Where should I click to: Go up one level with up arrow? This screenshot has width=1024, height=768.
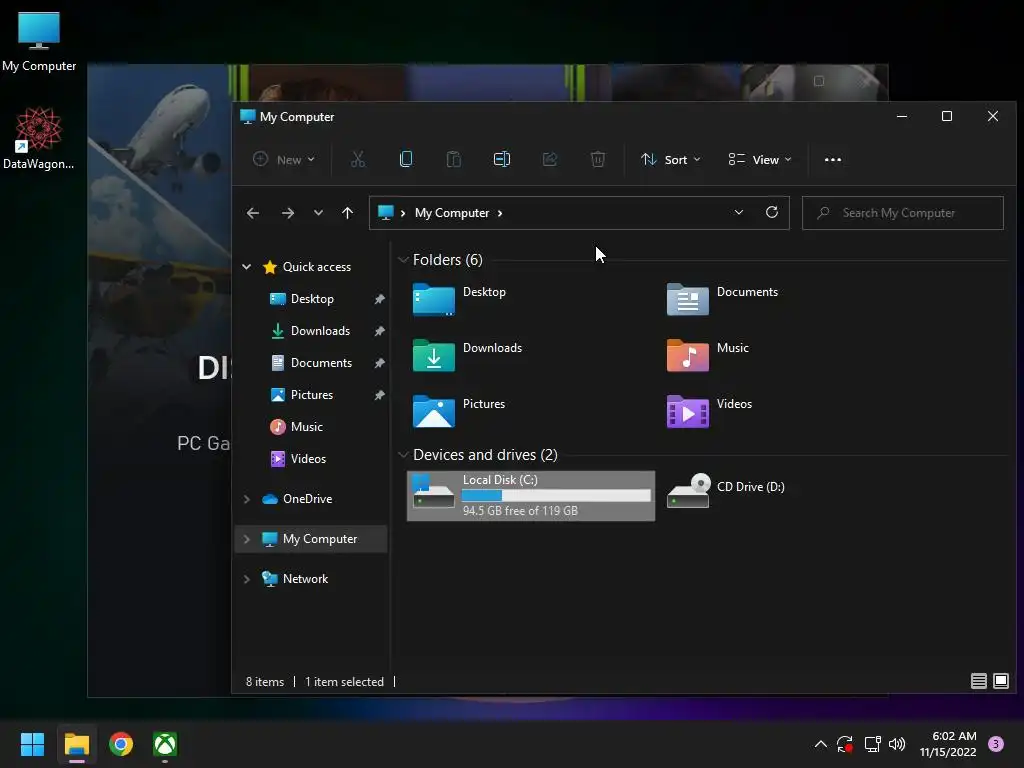tap(347, 213)
